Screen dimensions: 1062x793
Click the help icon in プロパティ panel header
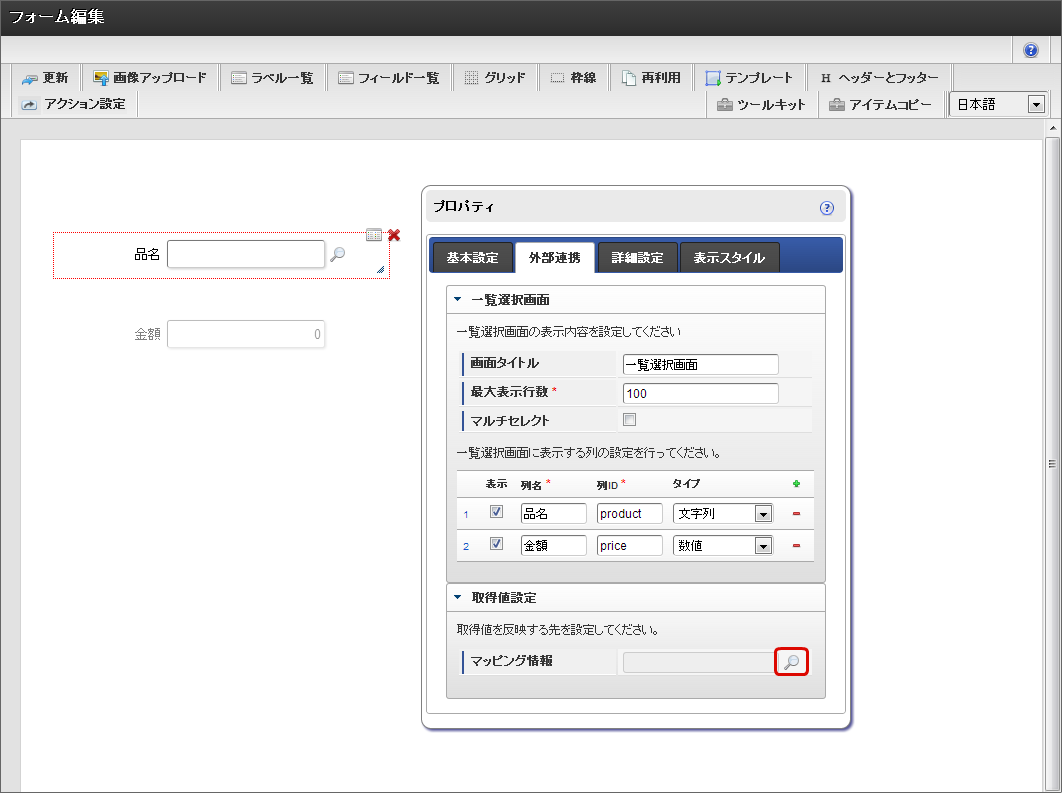click(826, 208)
